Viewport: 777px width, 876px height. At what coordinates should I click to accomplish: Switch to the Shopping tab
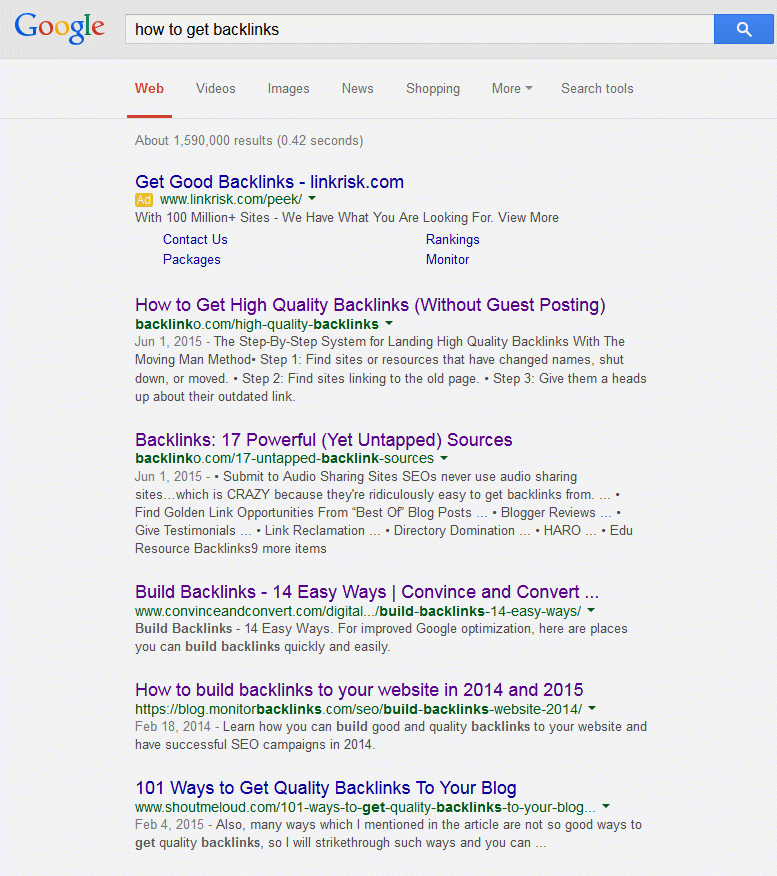click(433, 89)
